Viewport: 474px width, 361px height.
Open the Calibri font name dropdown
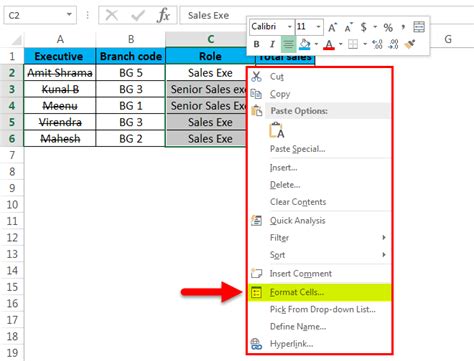(x=289, y=27)
